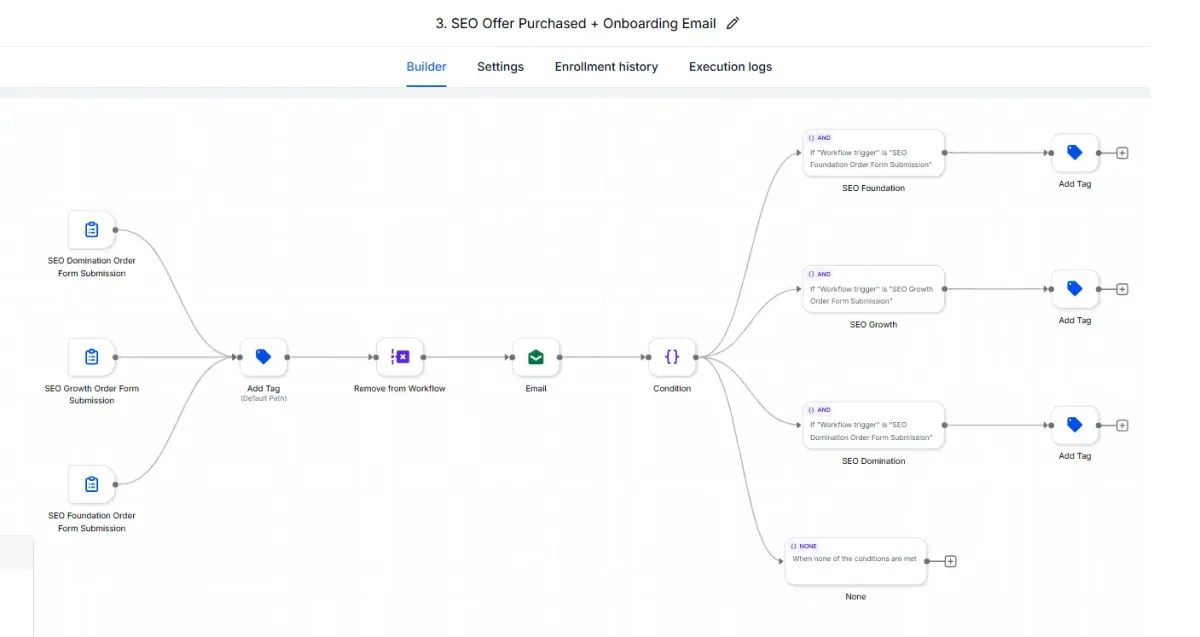Viewport: 1200px width, 637px height.
Task: Open the SEO Foundation condition card
Action: click(x=874, y=153)
